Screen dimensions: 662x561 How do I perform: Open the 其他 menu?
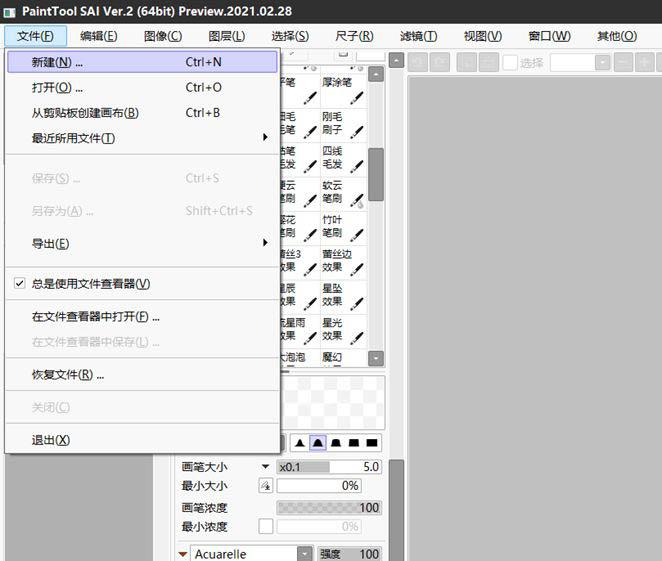point(617,36)
